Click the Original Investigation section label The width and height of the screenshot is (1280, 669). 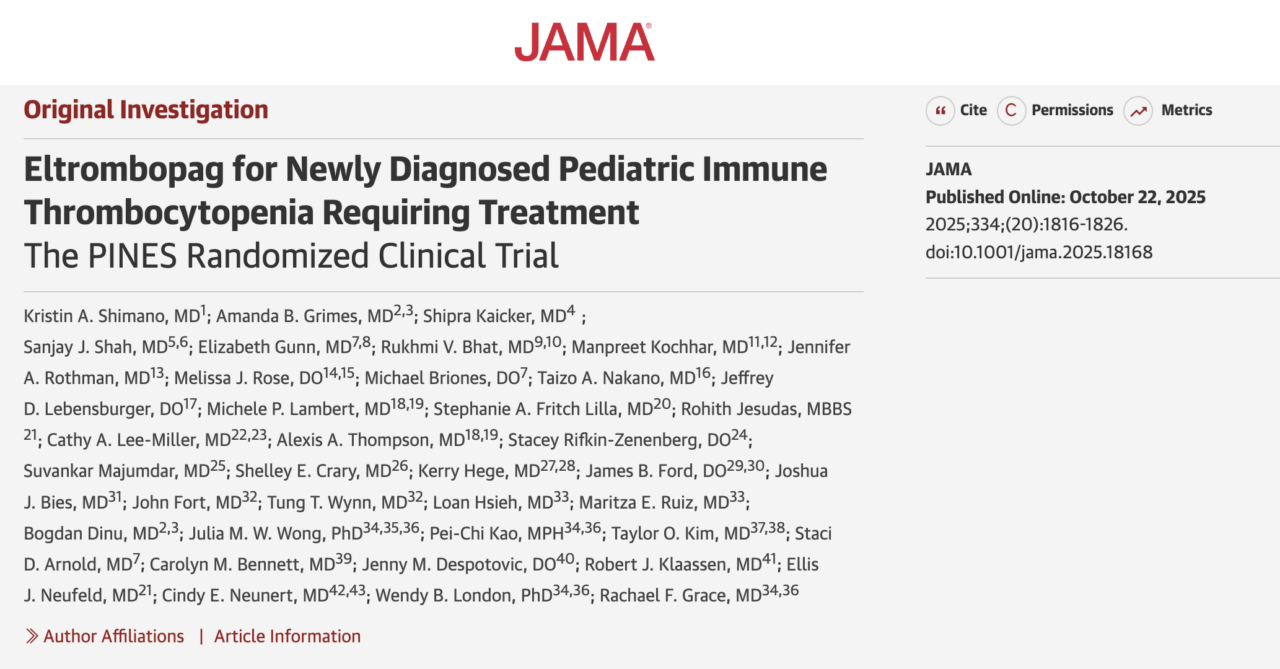pos(145,109)
